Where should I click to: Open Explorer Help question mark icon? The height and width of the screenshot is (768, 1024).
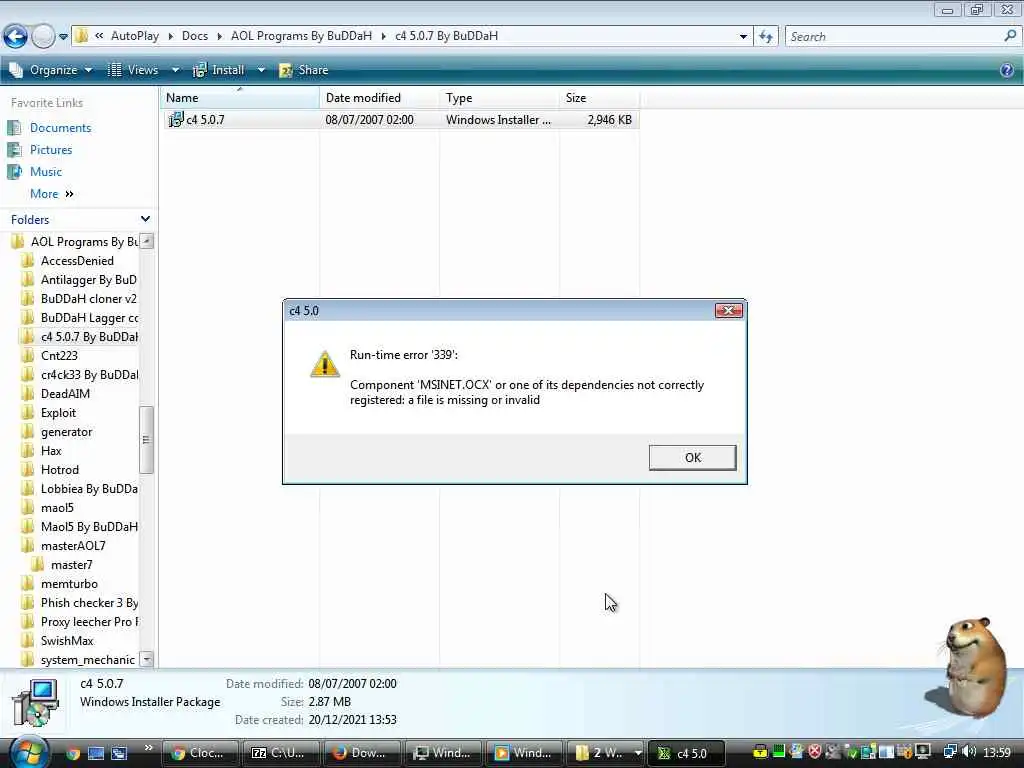(1007, 70)
